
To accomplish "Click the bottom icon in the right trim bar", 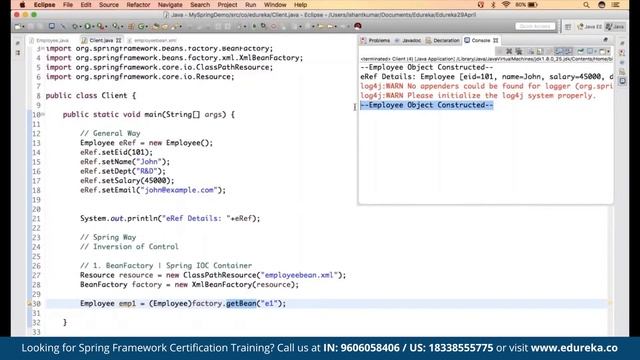I will pos(622,81).
